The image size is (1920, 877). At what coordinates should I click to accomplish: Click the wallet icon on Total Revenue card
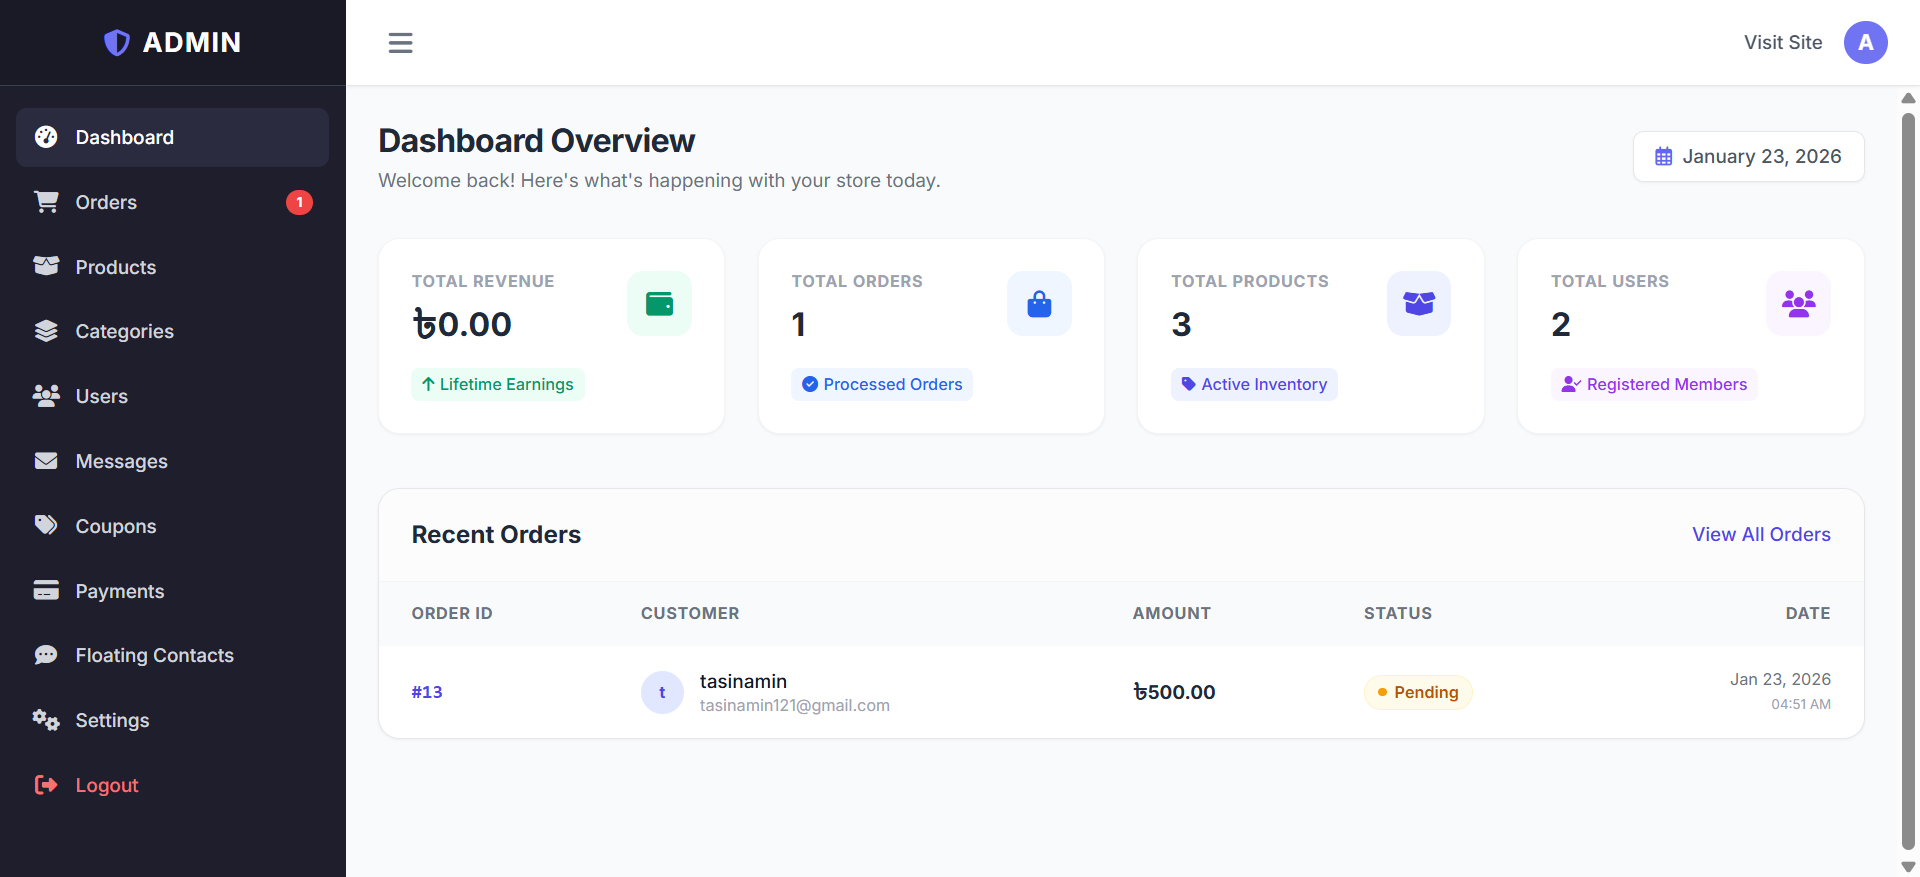(x=659, y=304)
